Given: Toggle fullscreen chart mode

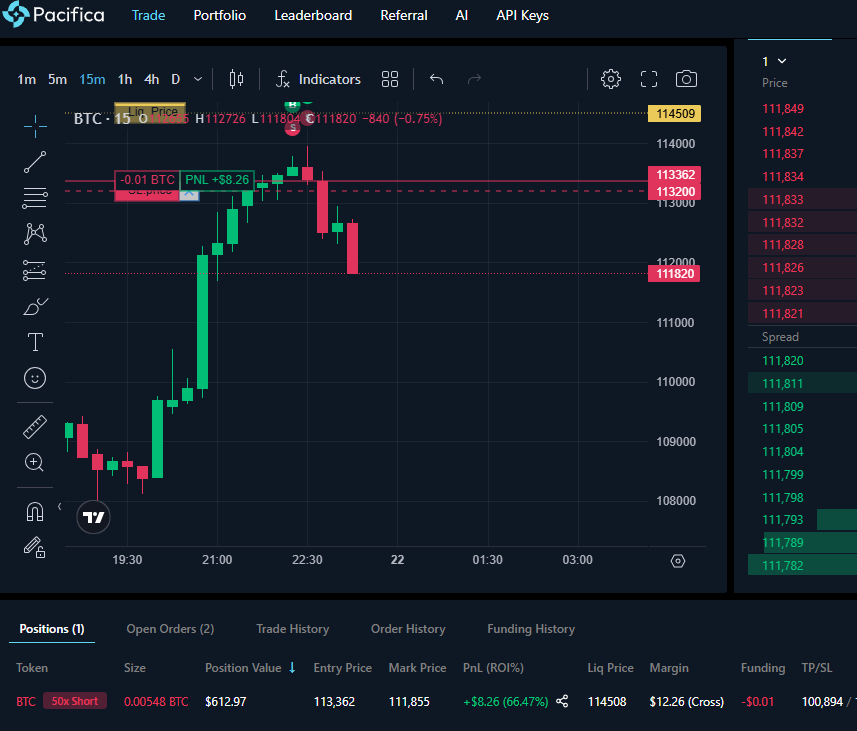Looking at the screenshot, I should (x=649, y=79).
